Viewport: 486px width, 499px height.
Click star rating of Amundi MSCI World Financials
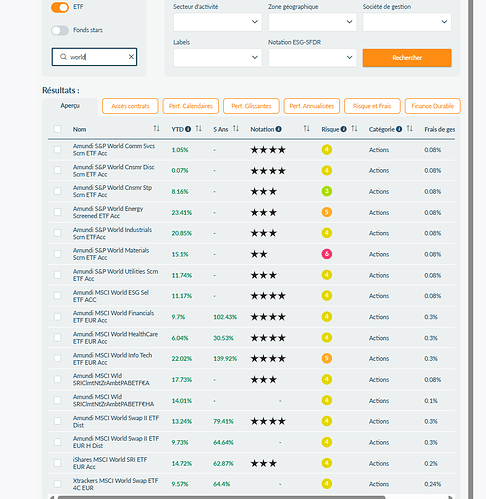(x=268, y=317)
